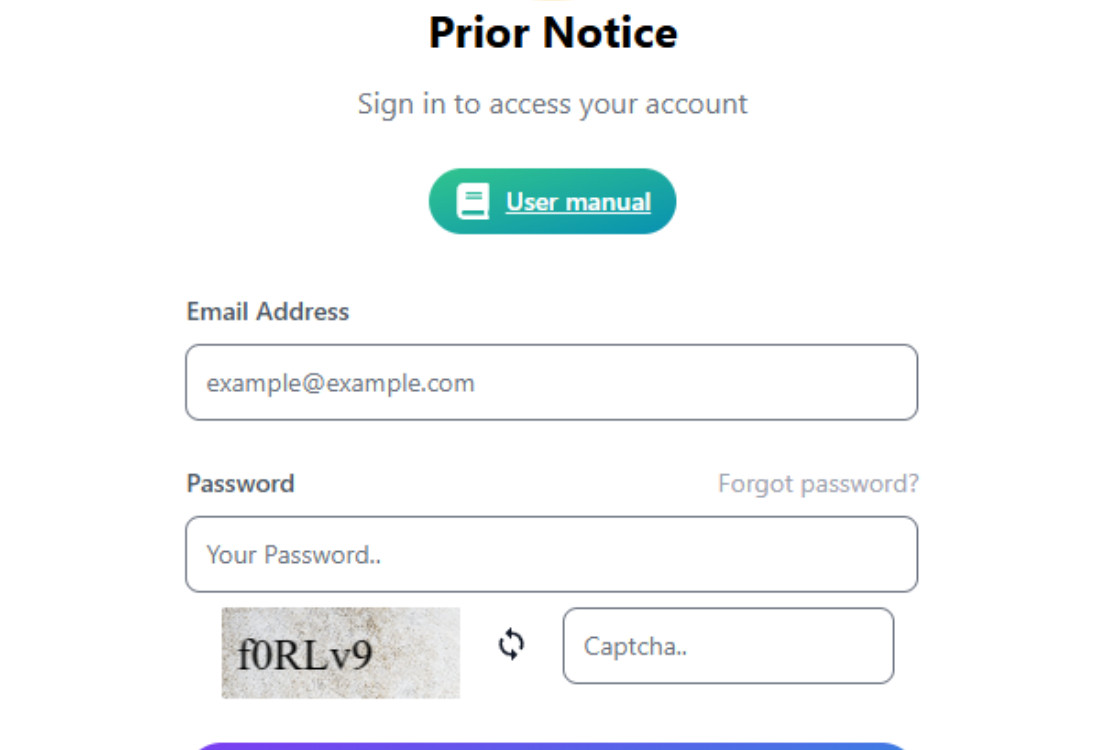Screen dimensions: 1120x750
Task: Click into the Your Password field
Action: click(551, 555)
